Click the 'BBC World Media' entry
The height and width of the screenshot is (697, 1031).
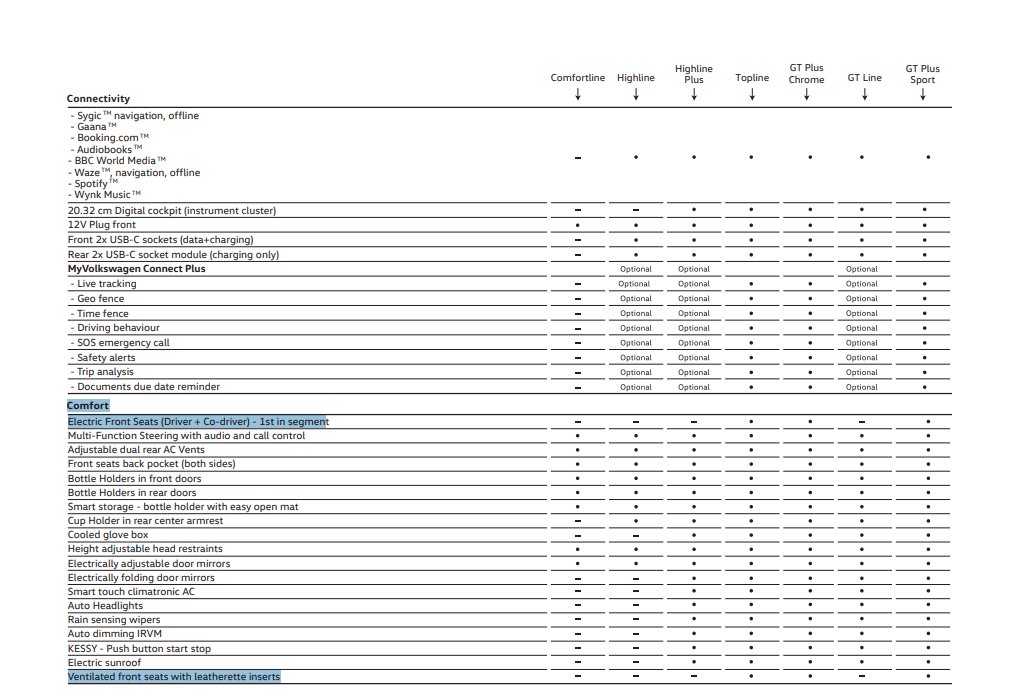point(117,160)
